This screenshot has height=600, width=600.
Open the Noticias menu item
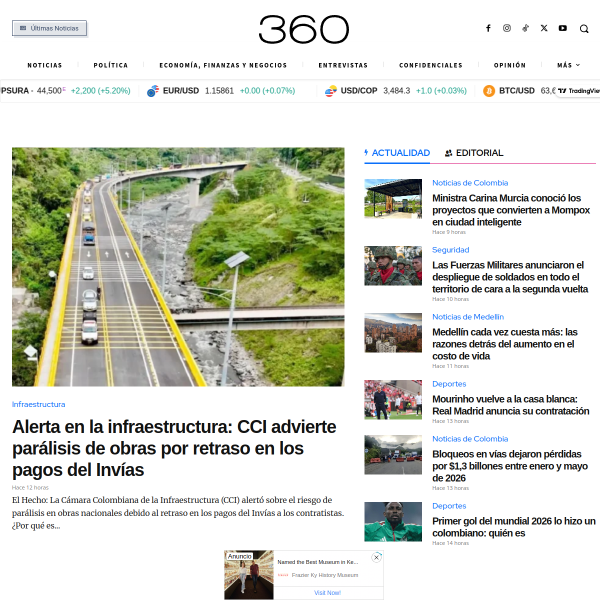click(x=45, y=65)
